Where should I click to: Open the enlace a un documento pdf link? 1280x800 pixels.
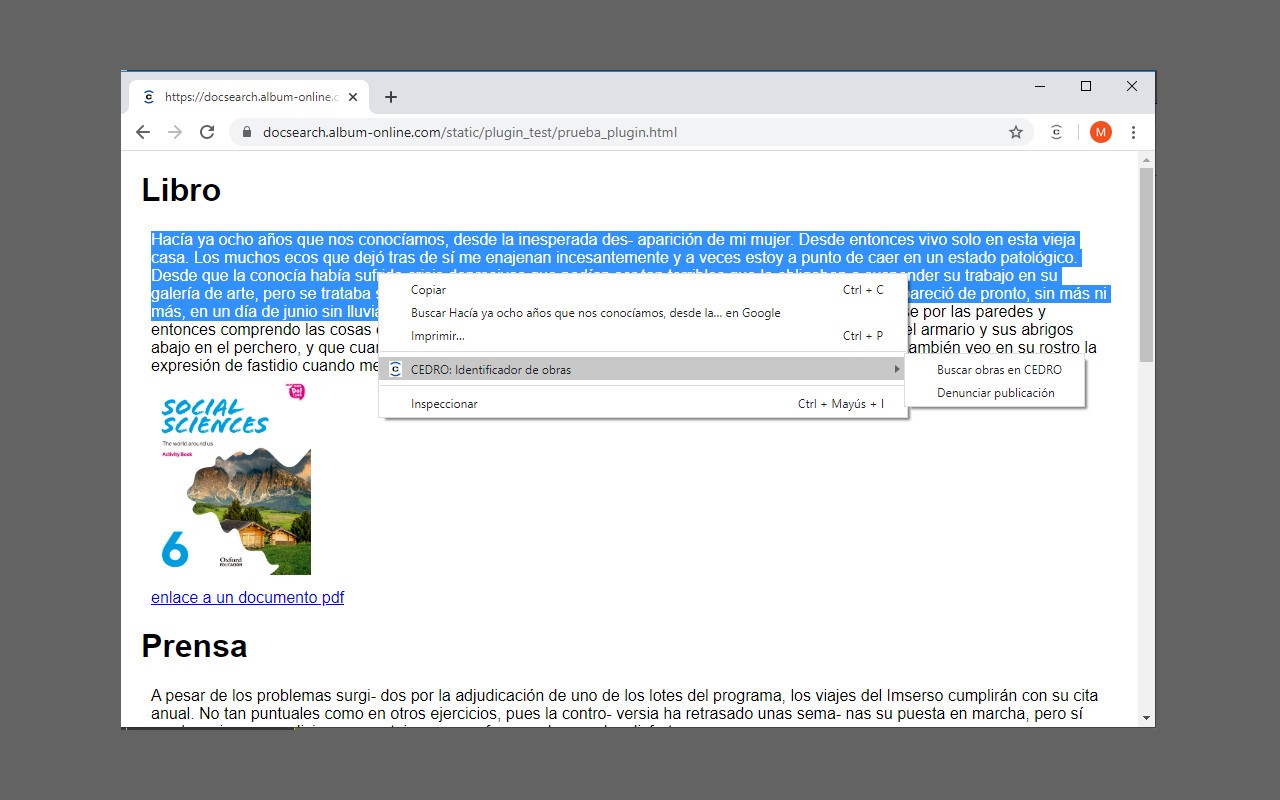click(x=247, y=598)
